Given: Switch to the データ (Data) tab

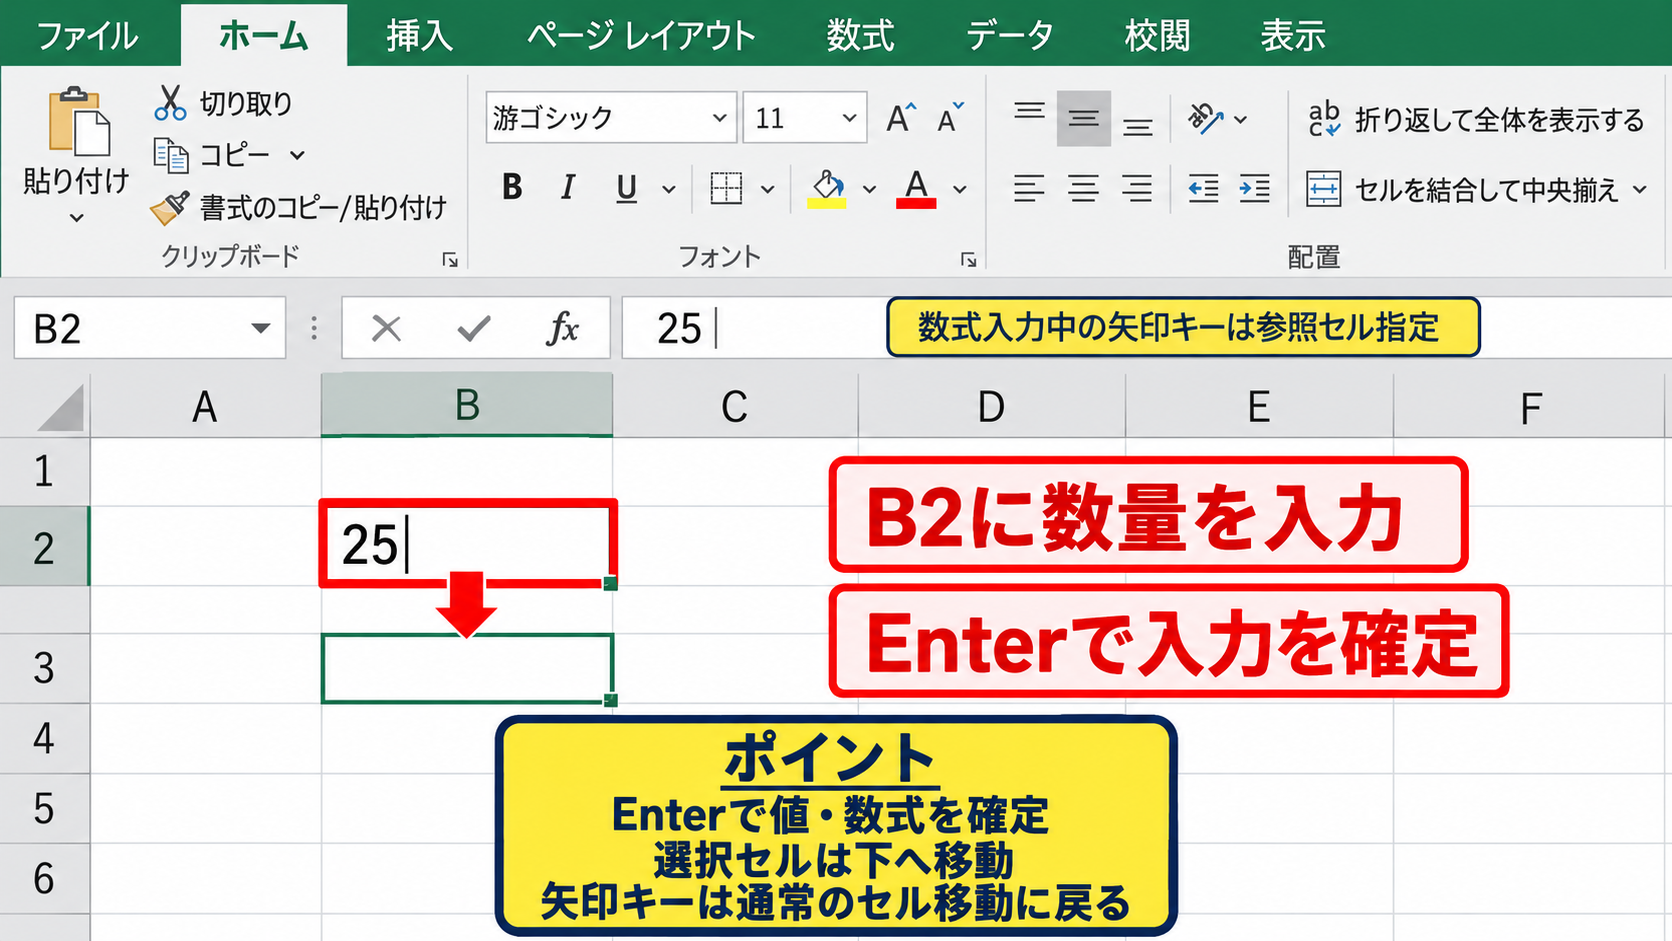Looking at the screenshot, I should (1010, 36).
